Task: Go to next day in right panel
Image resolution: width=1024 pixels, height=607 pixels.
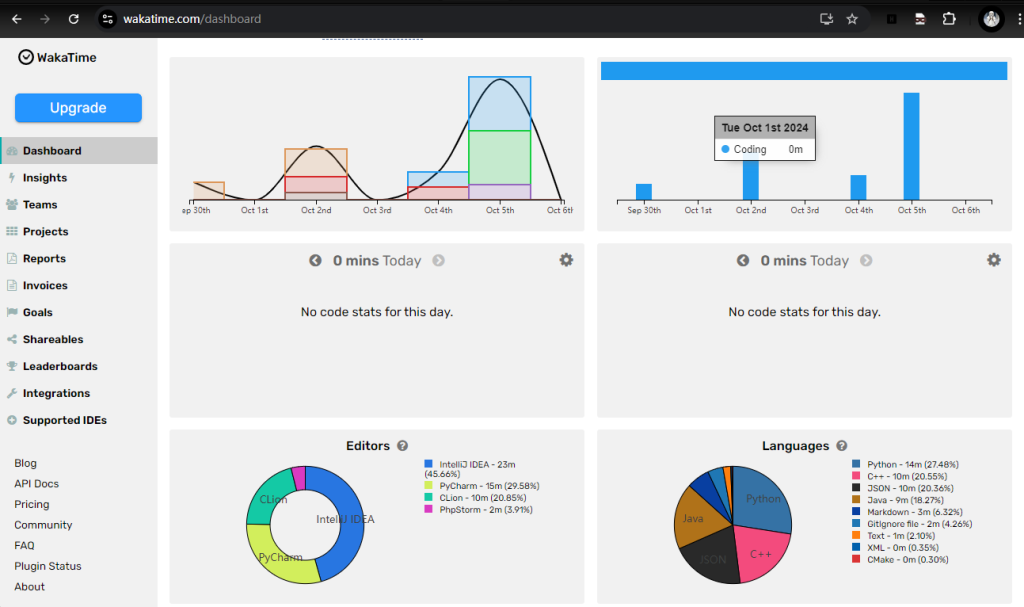Action: pos(866,261)
